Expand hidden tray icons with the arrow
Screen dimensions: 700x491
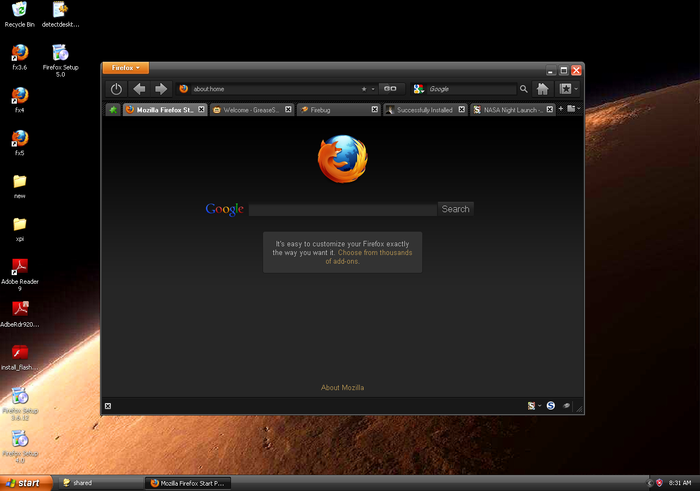point(650,483)
